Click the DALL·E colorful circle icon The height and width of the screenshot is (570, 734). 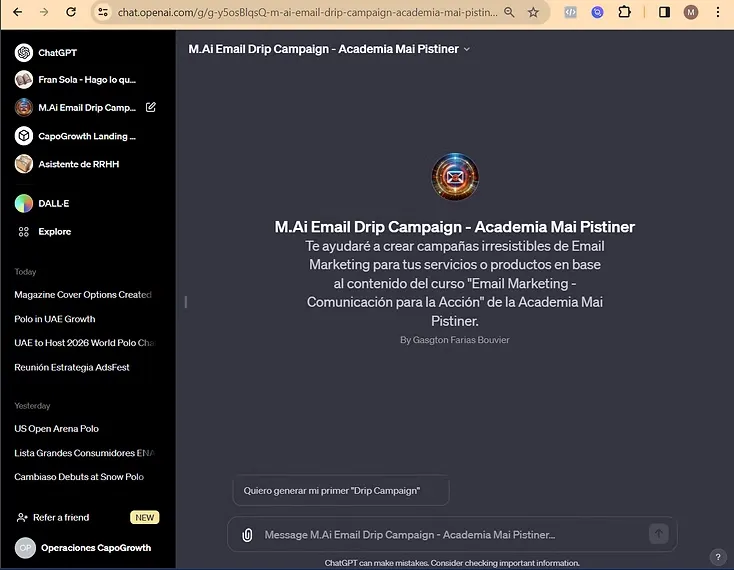coord(24,204)
